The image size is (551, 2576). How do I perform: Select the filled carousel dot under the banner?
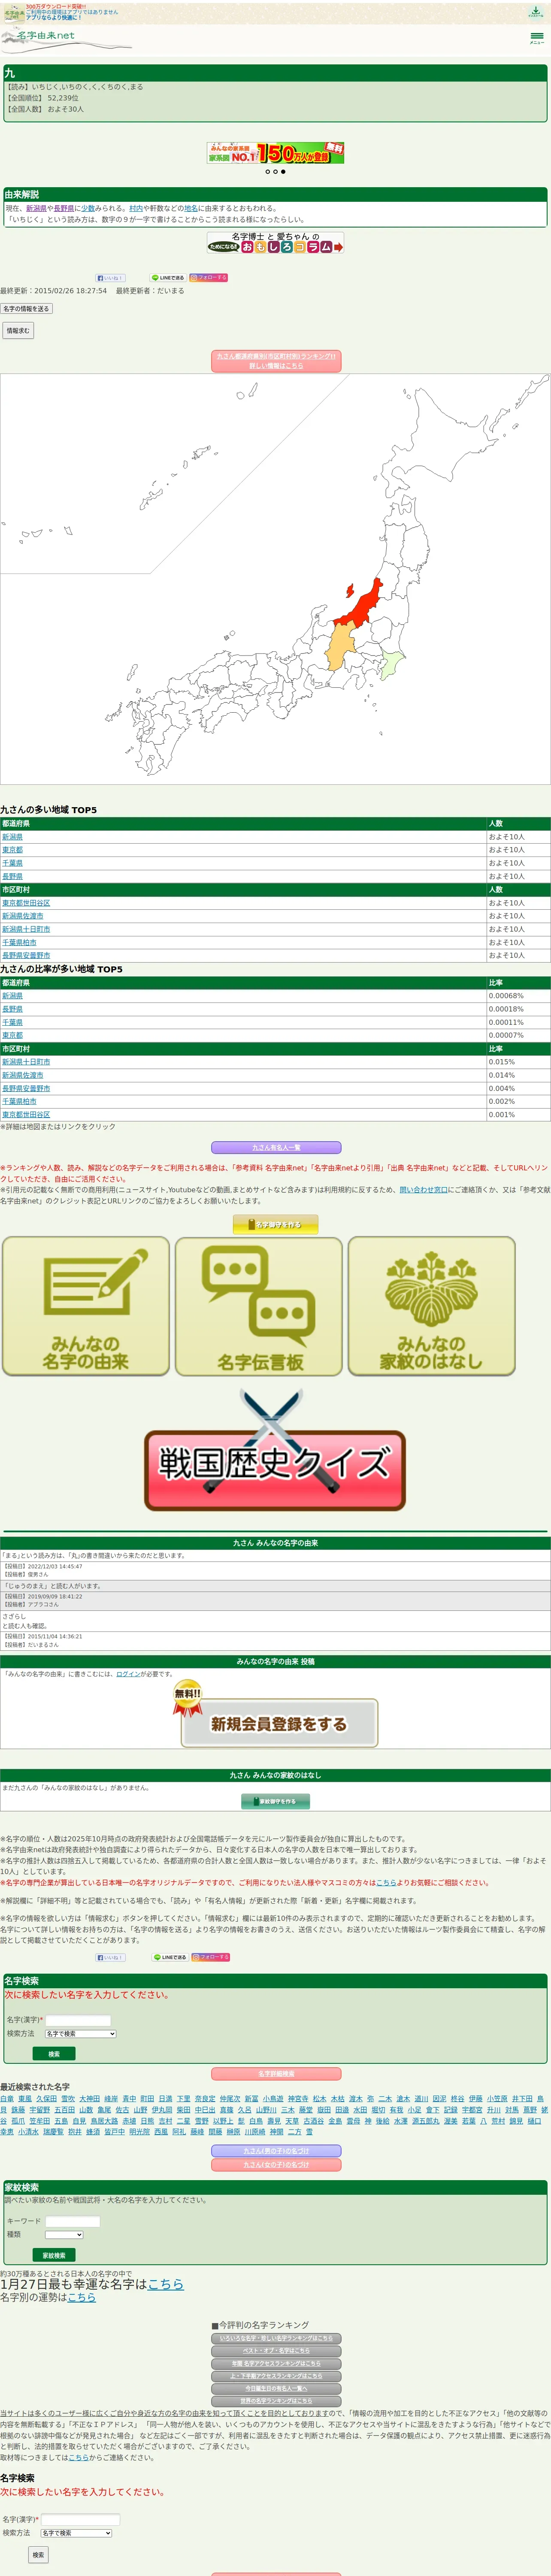[x=283, y=172]
